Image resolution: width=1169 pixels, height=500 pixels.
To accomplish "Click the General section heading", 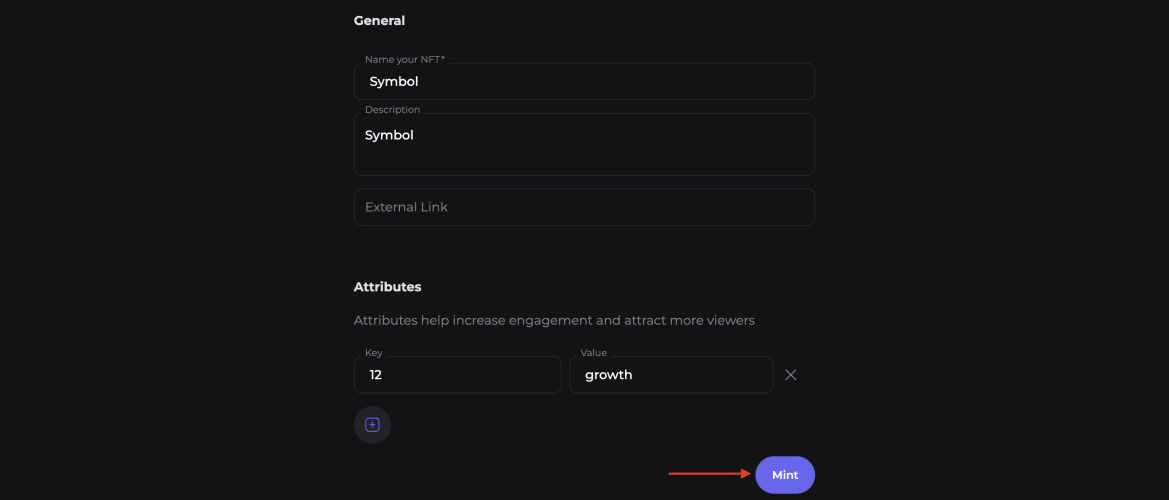I will pos(379,21).
